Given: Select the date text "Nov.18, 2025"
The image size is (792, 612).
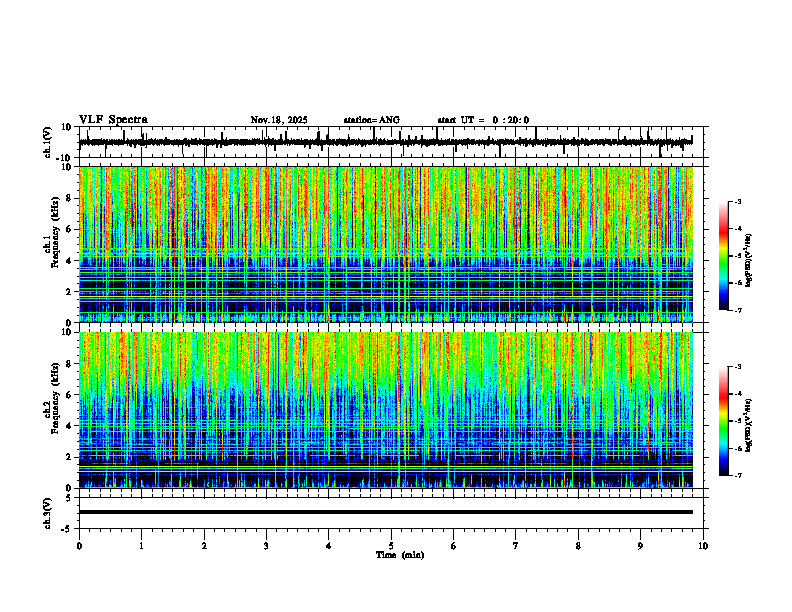Looking at the screenshot, I should [279, 120].
